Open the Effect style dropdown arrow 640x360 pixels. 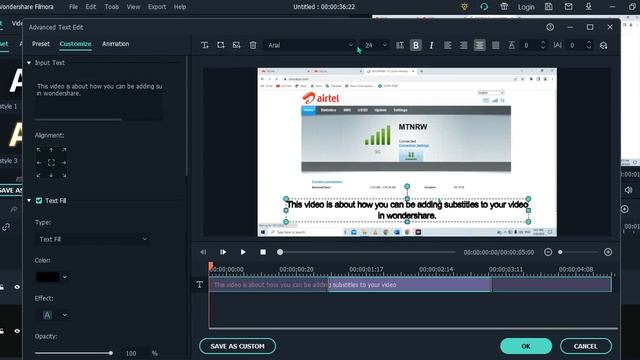[64, 315]
